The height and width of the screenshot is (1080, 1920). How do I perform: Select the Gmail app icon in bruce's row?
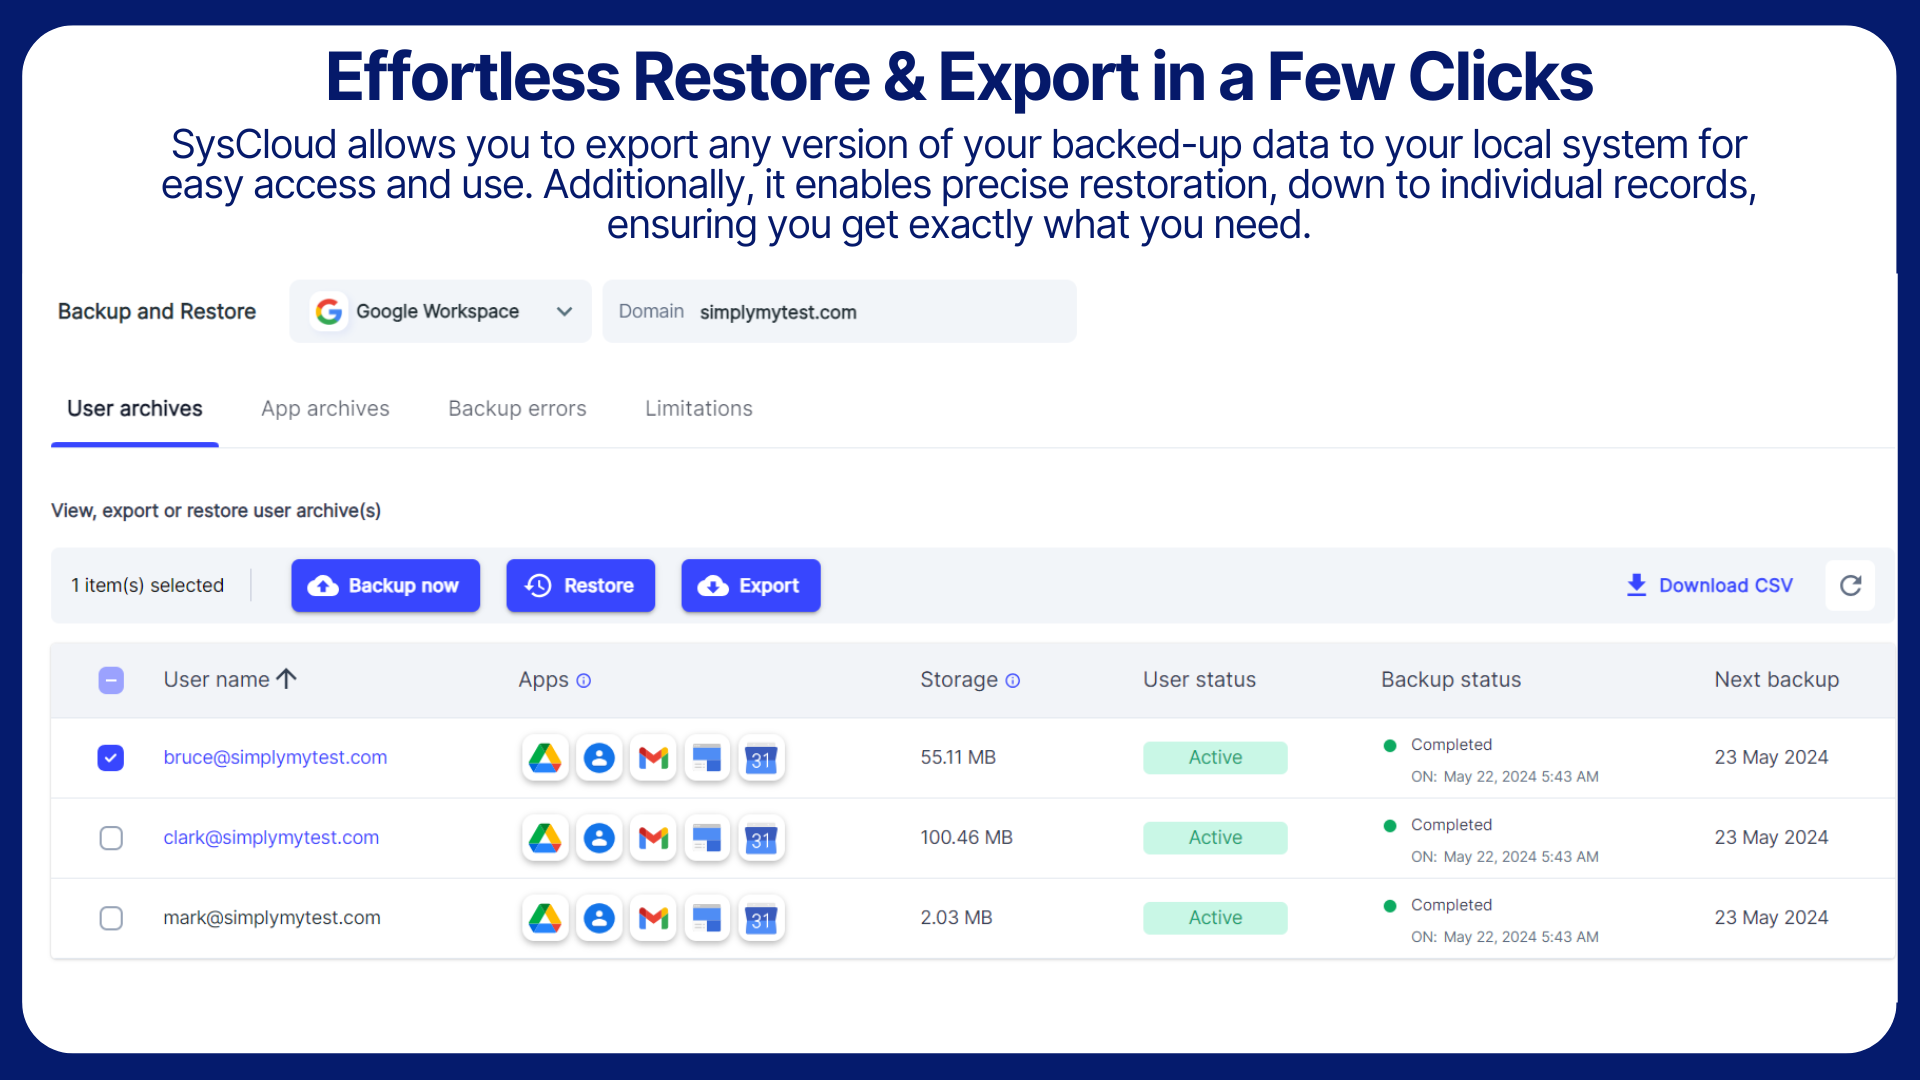pyautogui.click(x=653, y=757)
